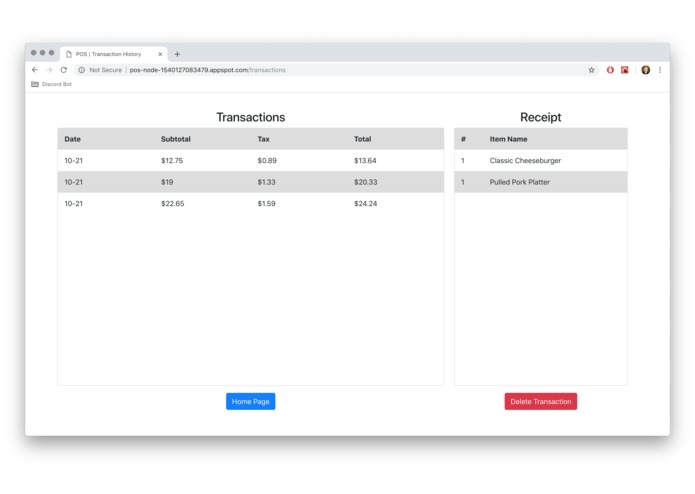The height and width of the screenshot is (494, 695).
Task: Select transaction with total $24.24
Action: [x=250, y=204]
